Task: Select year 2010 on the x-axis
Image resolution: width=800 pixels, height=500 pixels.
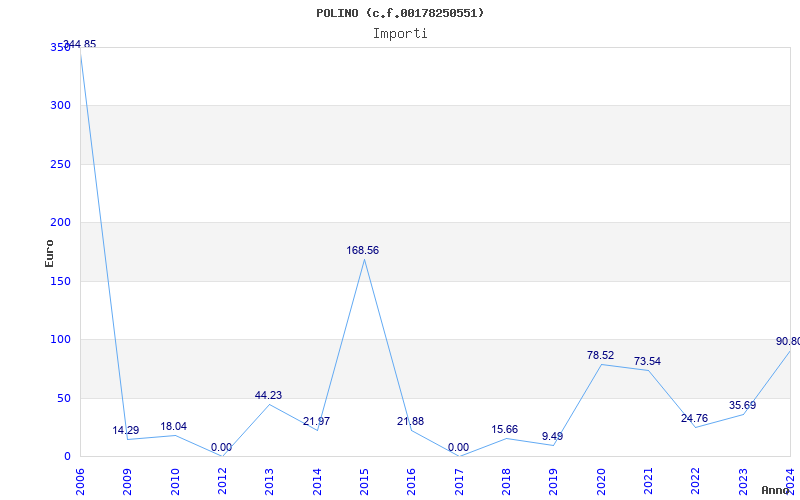Action: click(x=175, y=481)
